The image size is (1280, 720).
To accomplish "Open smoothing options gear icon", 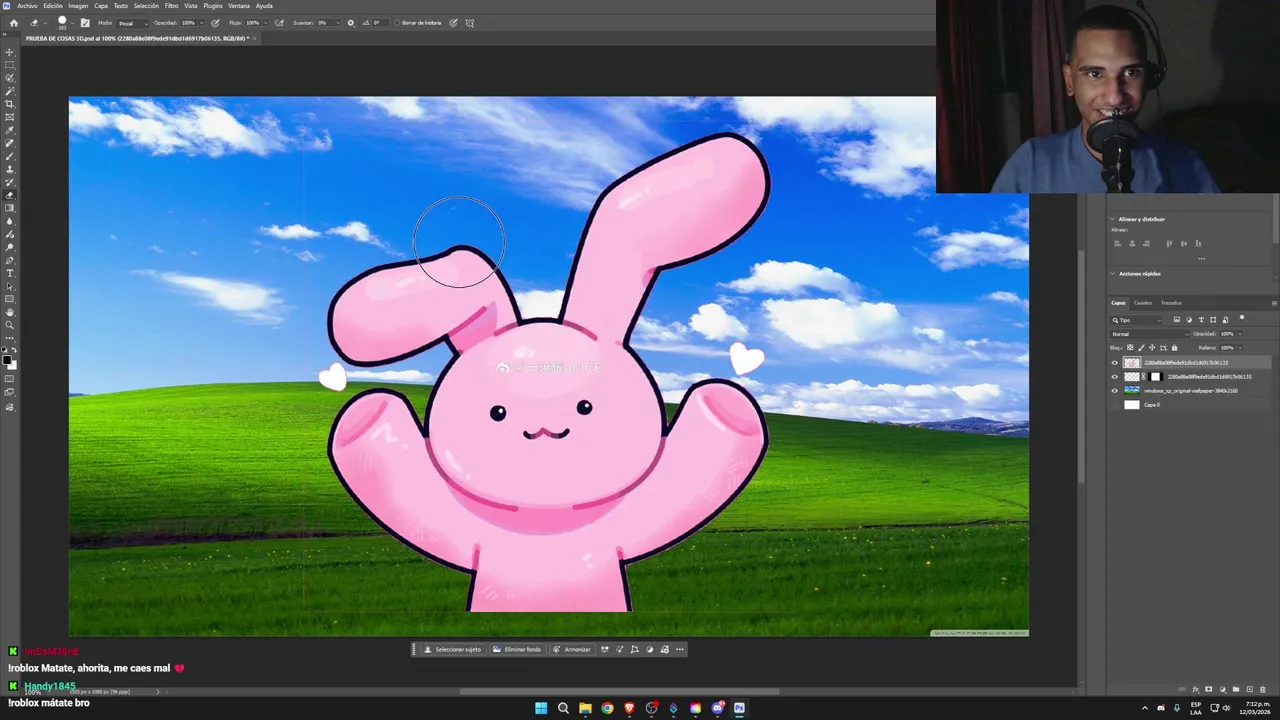I will (x=350, y=22).
